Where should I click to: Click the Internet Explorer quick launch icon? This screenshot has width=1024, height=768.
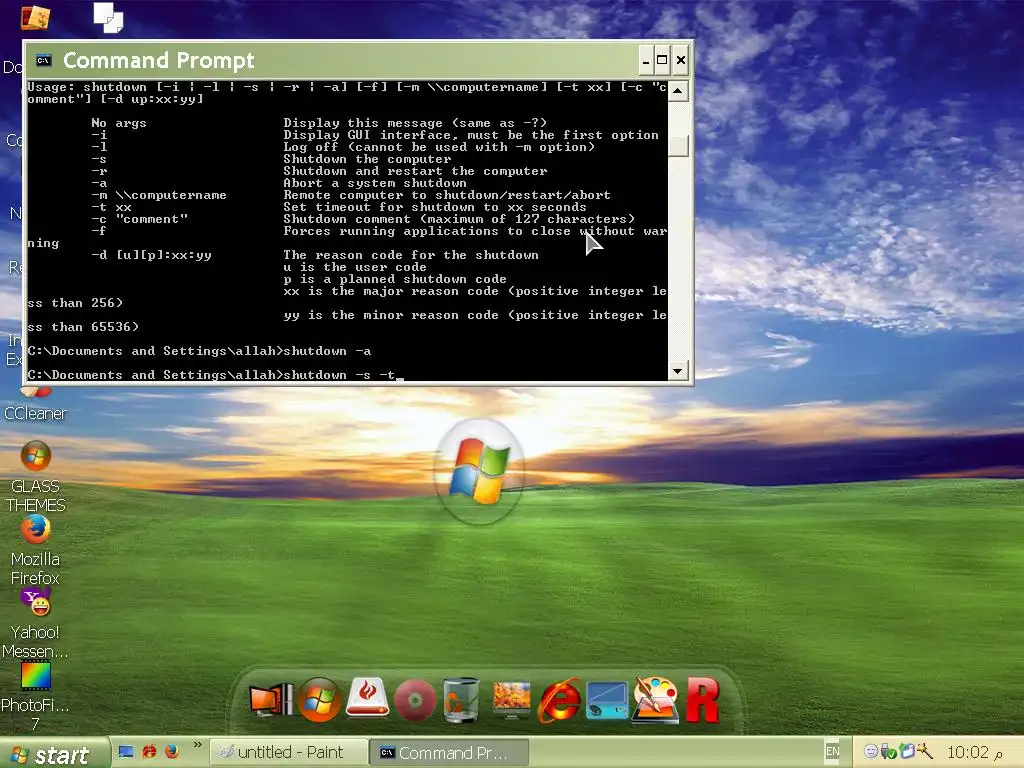(x=149, y=752)
